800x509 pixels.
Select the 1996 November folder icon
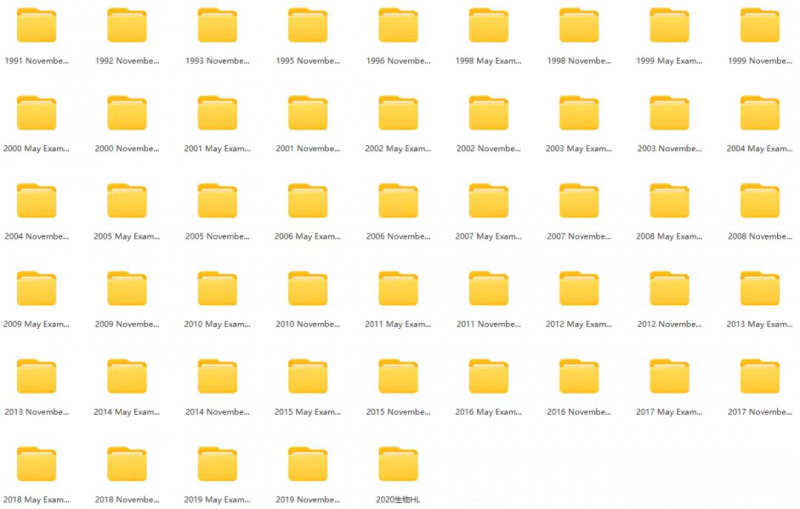(x=398, y=25)
